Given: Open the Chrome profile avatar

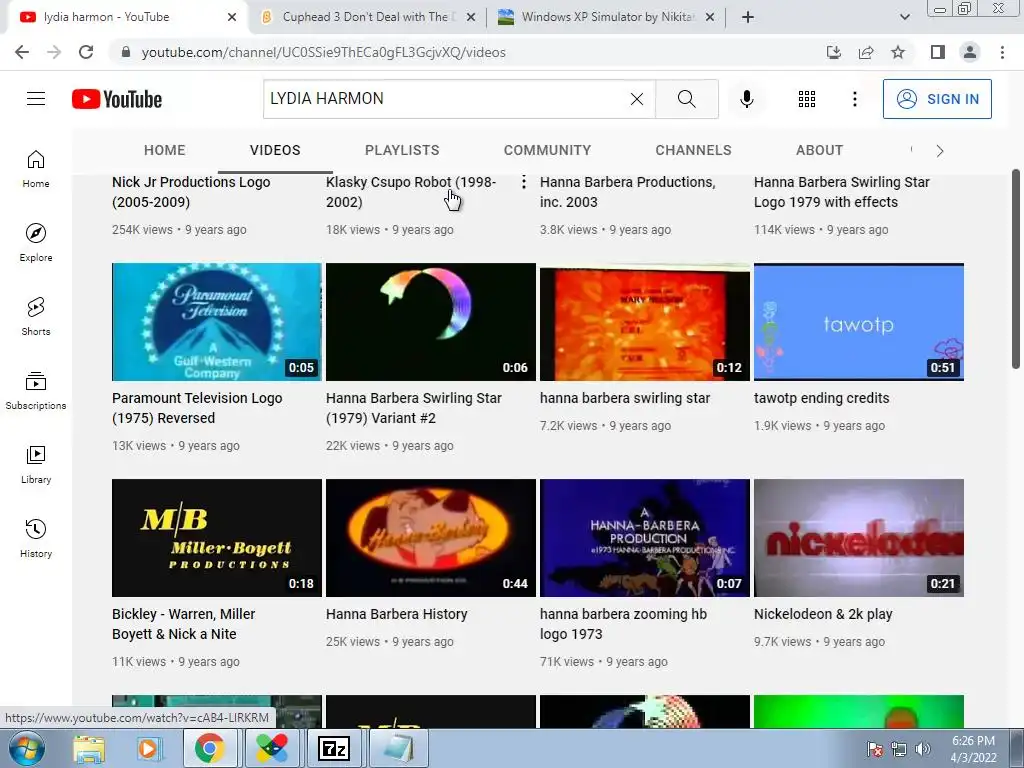Looking at the screenshot, I should point(970,52).
